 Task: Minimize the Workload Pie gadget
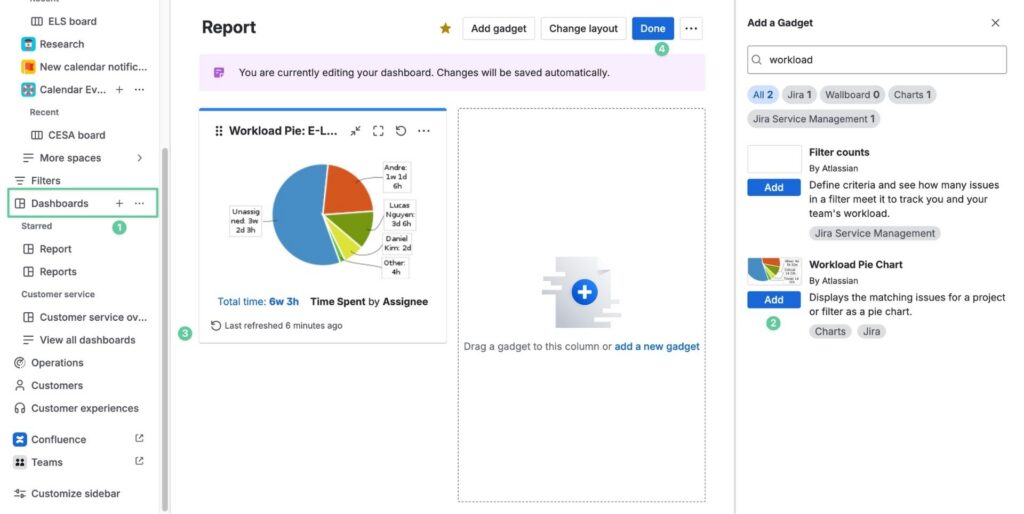point(355,131)
